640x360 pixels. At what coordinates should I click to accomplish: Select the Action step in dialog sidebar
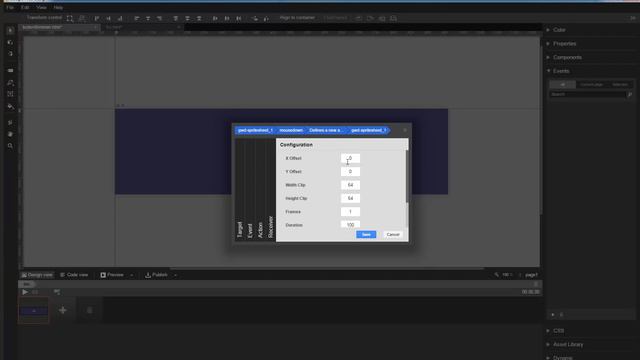point(260,190)
